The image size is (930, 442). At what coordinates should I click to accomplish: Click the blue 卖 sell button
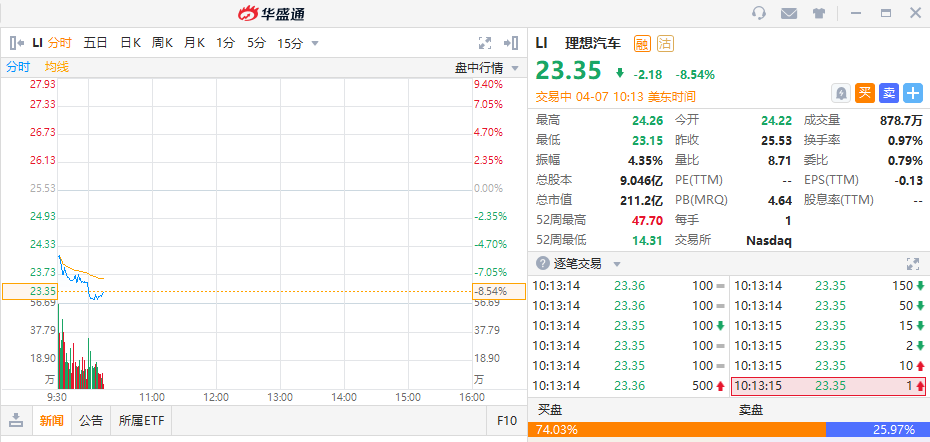(889, 93)
